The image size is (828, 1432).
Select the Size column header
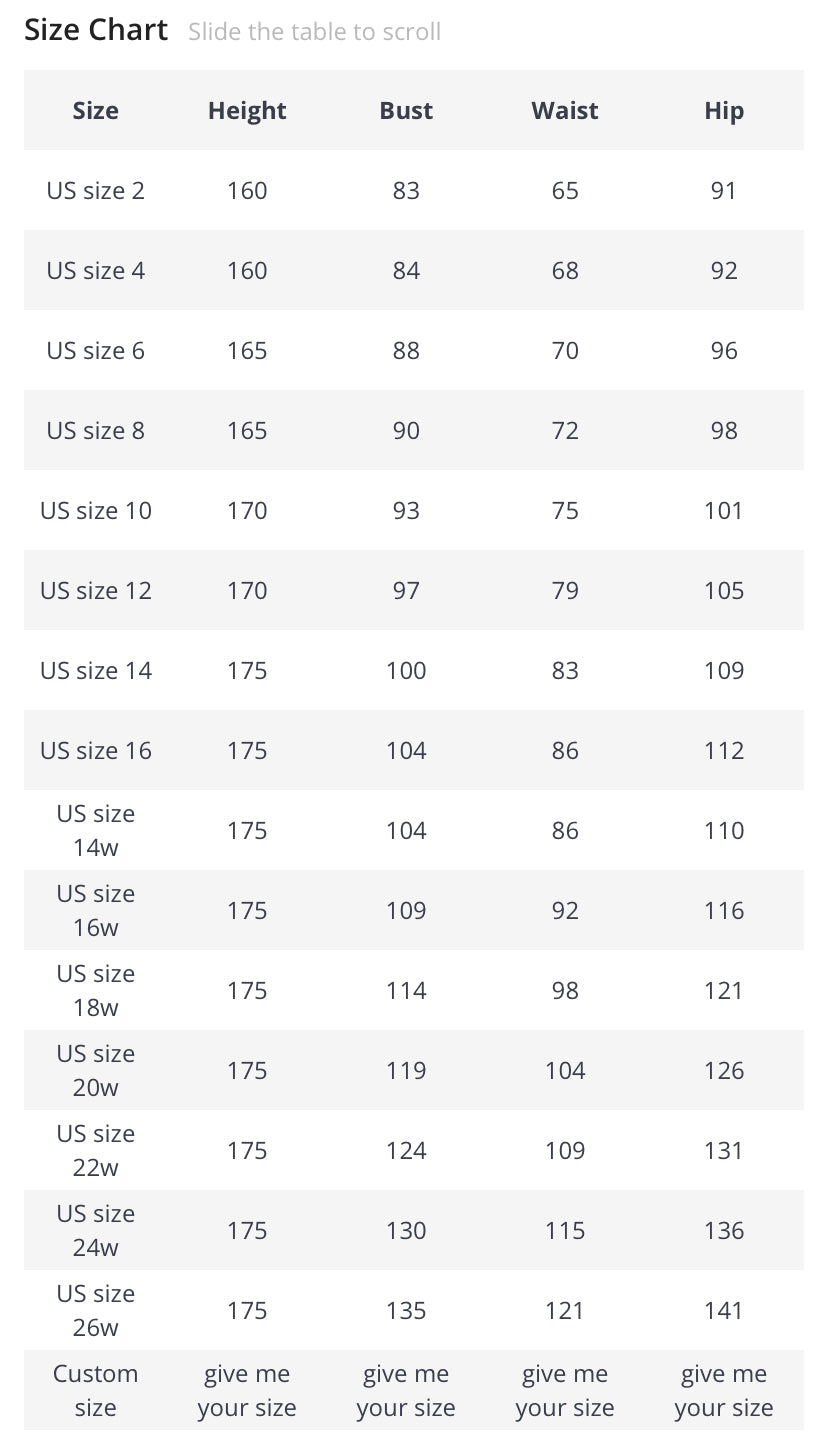(96, 111)
